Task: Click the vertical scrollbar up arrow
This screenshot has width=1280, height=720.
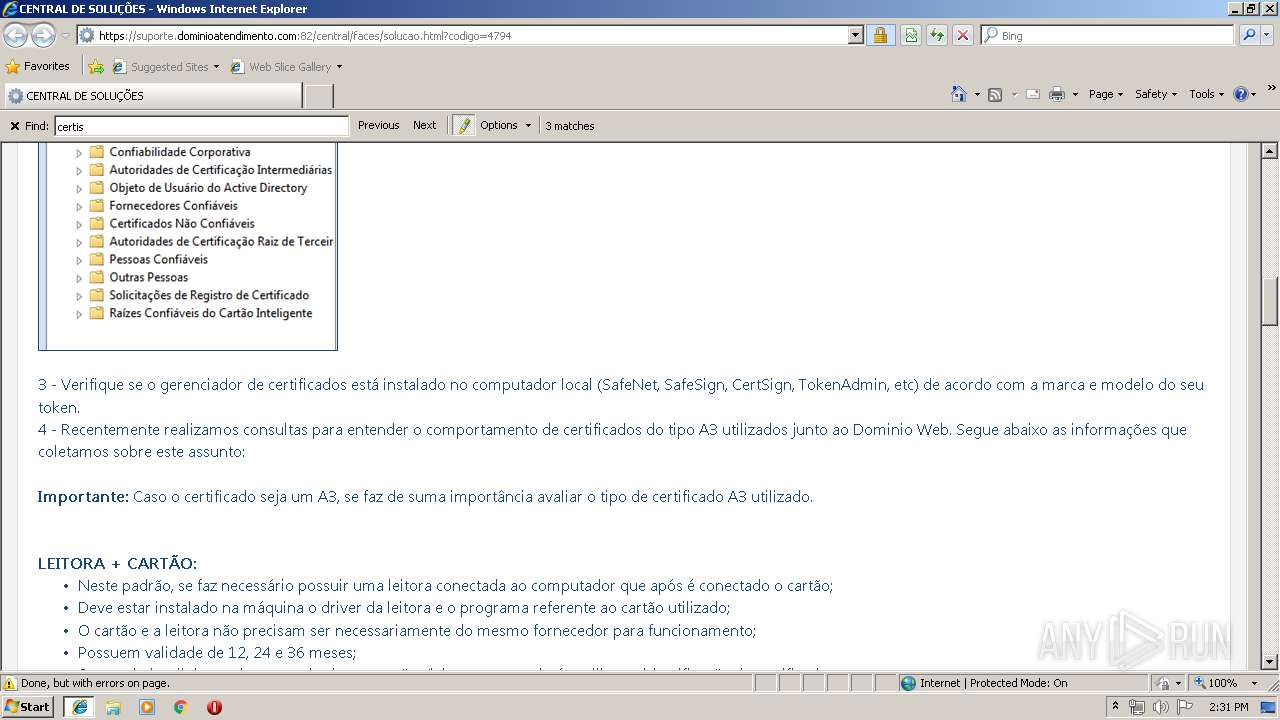Action: (1270, 152)
